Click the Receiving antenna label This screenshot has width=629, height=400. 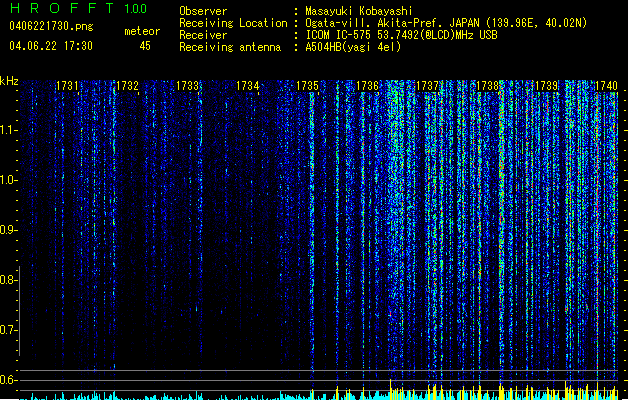[x=230, y=47]
